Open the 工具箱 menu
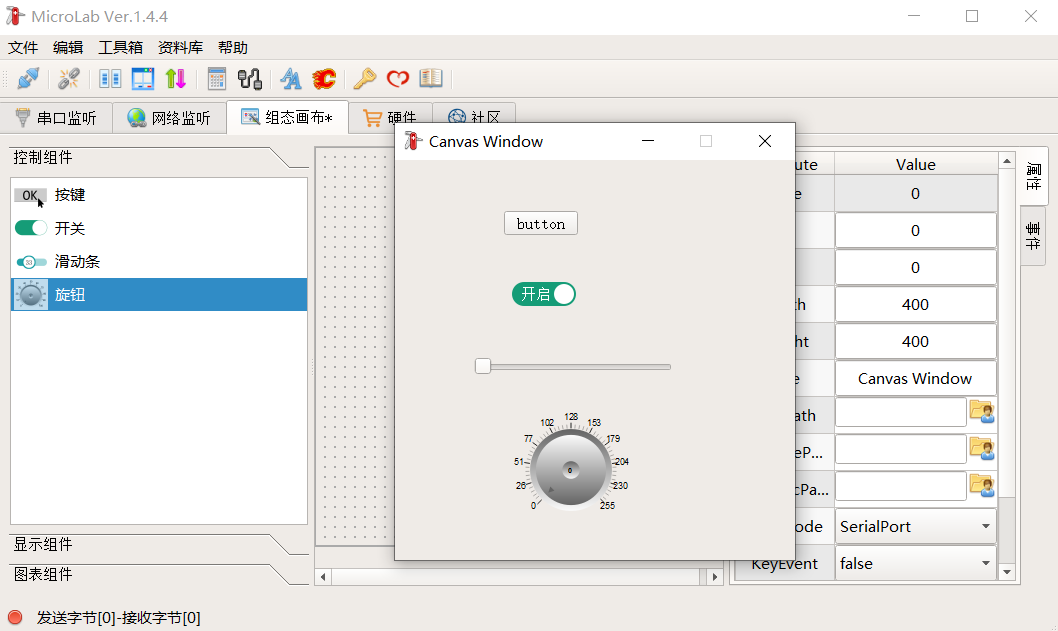 [121, 48]
